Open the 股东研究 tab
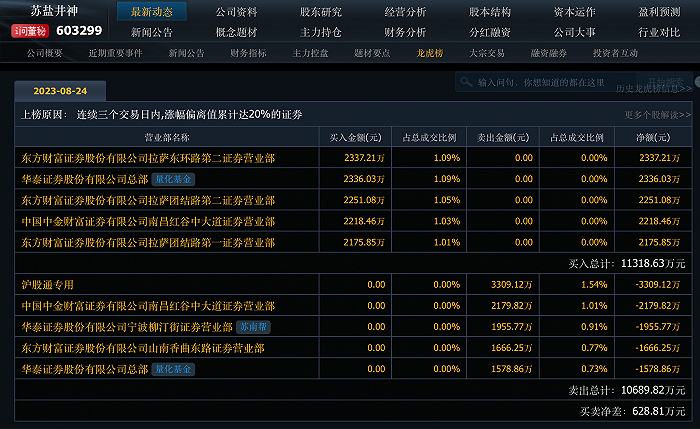 pyautogui.click(x=320, y=12)
